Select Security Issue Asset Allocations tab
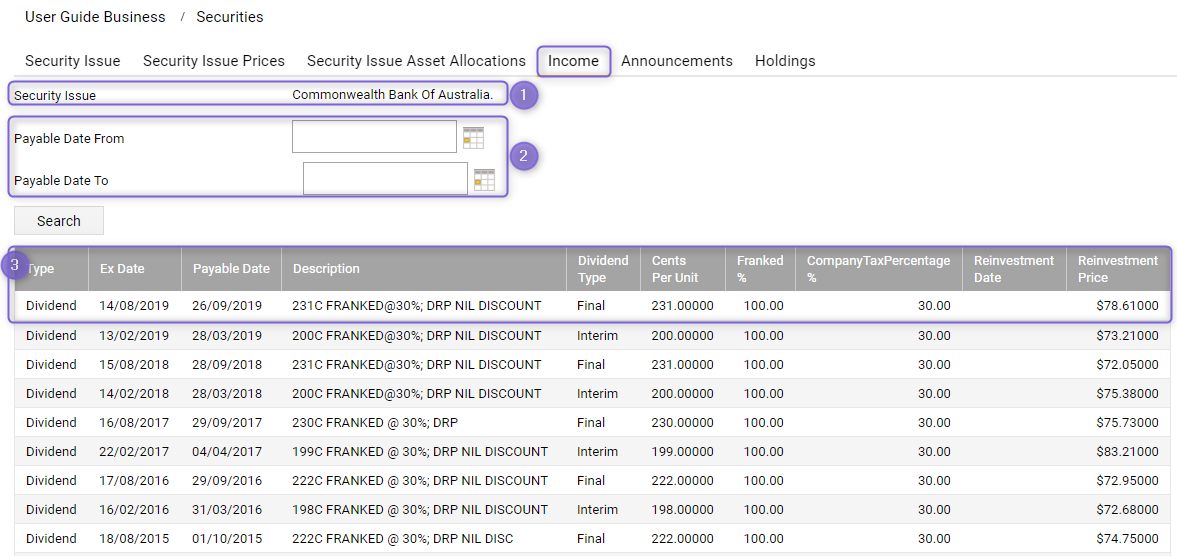This screenshot has width=1177, height=556. 417,61
